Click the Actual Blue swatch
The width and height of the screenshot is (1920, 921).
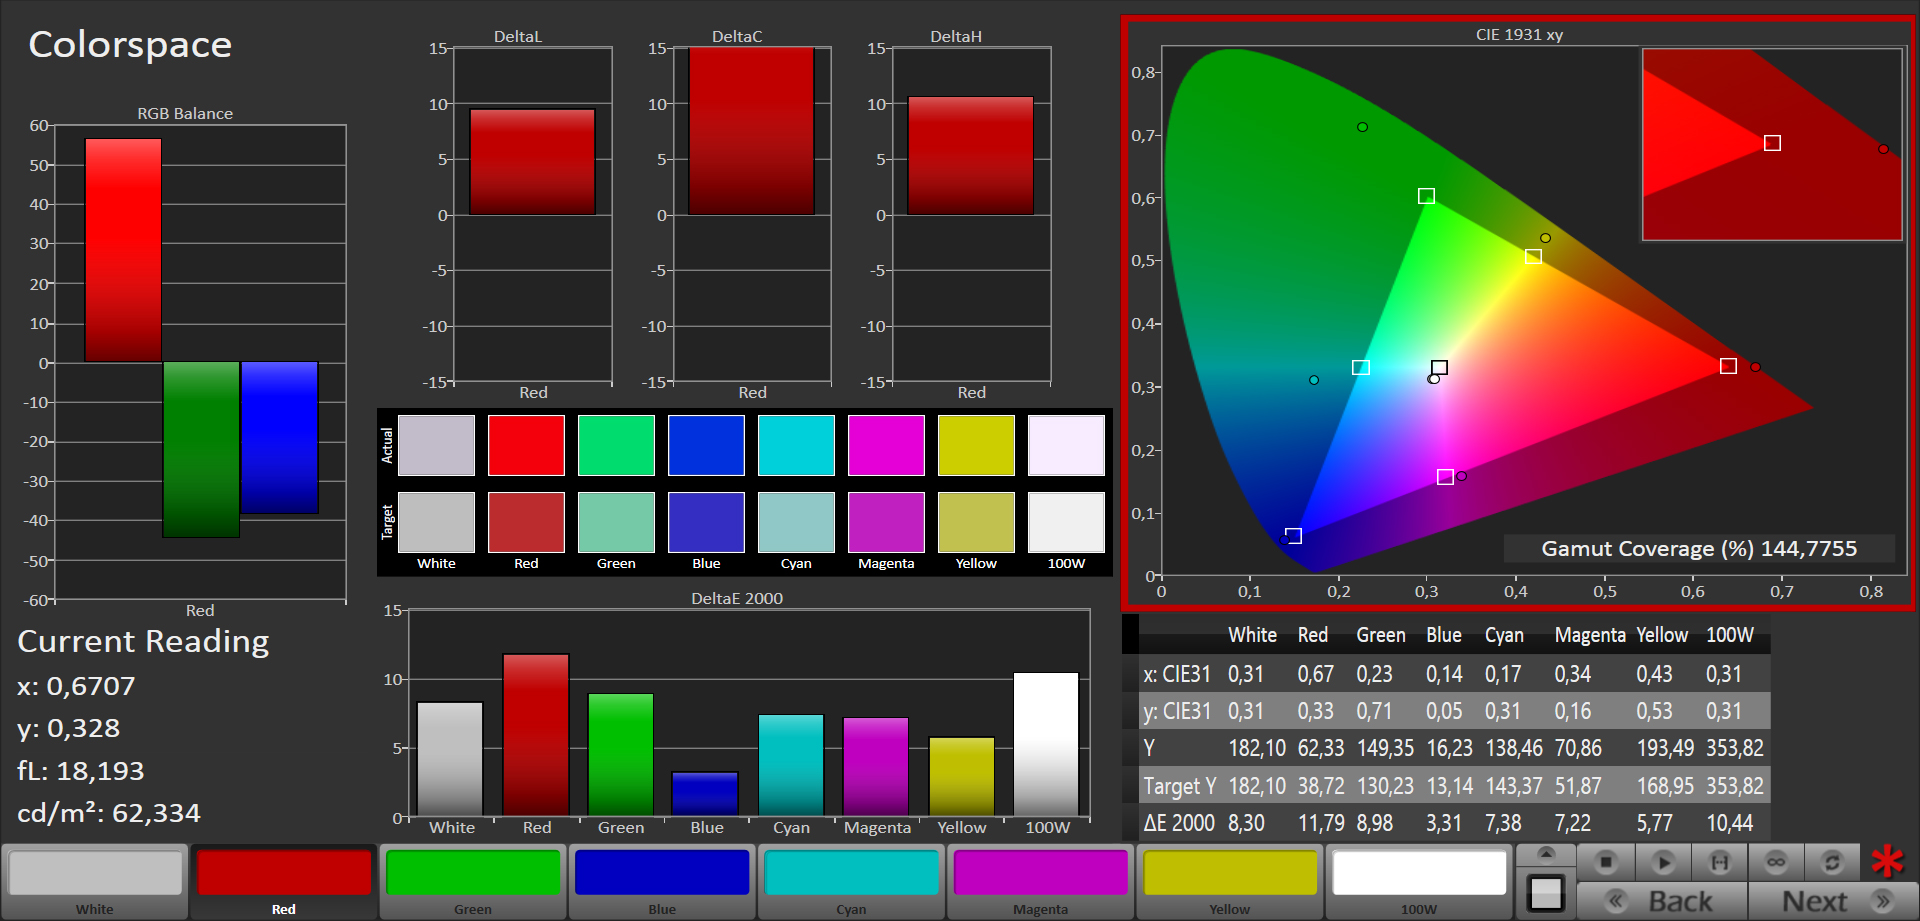click(x=706, y=445)
